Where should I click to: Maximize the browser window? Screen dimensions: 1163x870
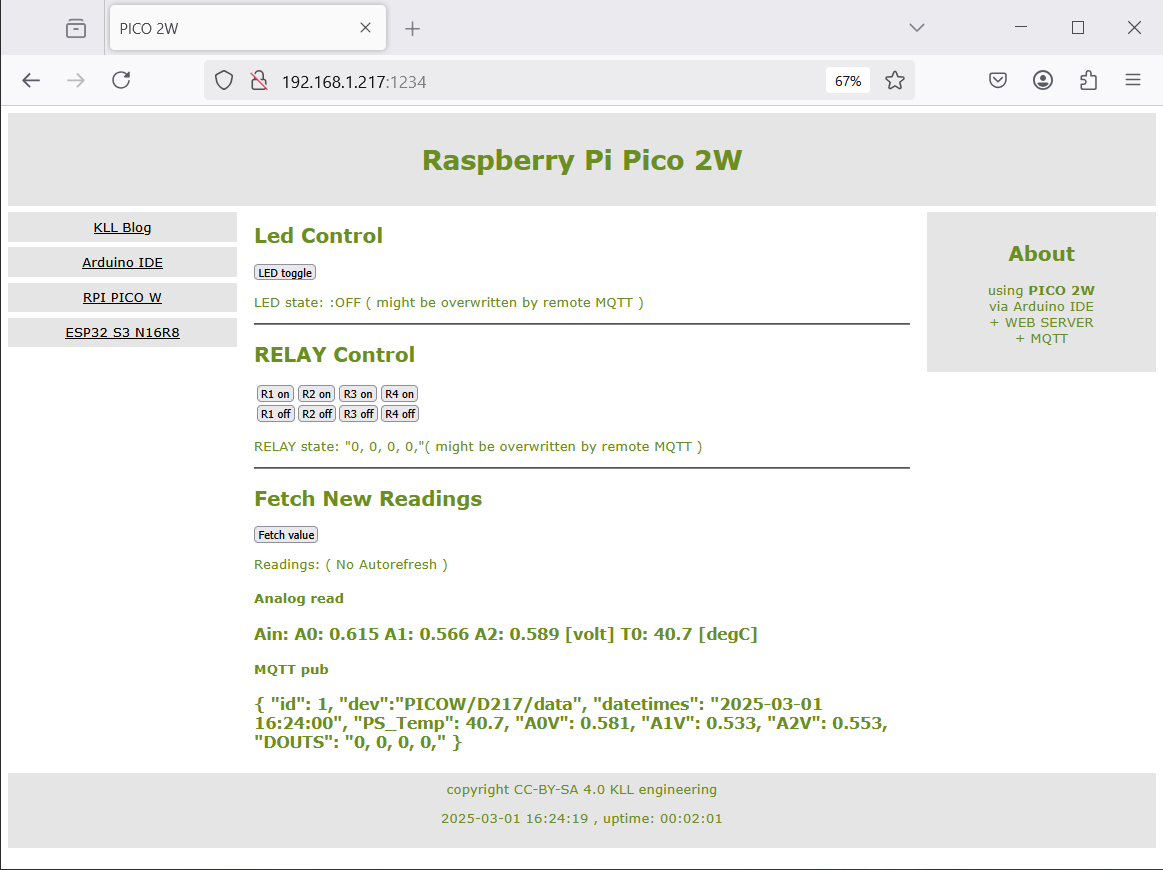(x=1078, y=27)
